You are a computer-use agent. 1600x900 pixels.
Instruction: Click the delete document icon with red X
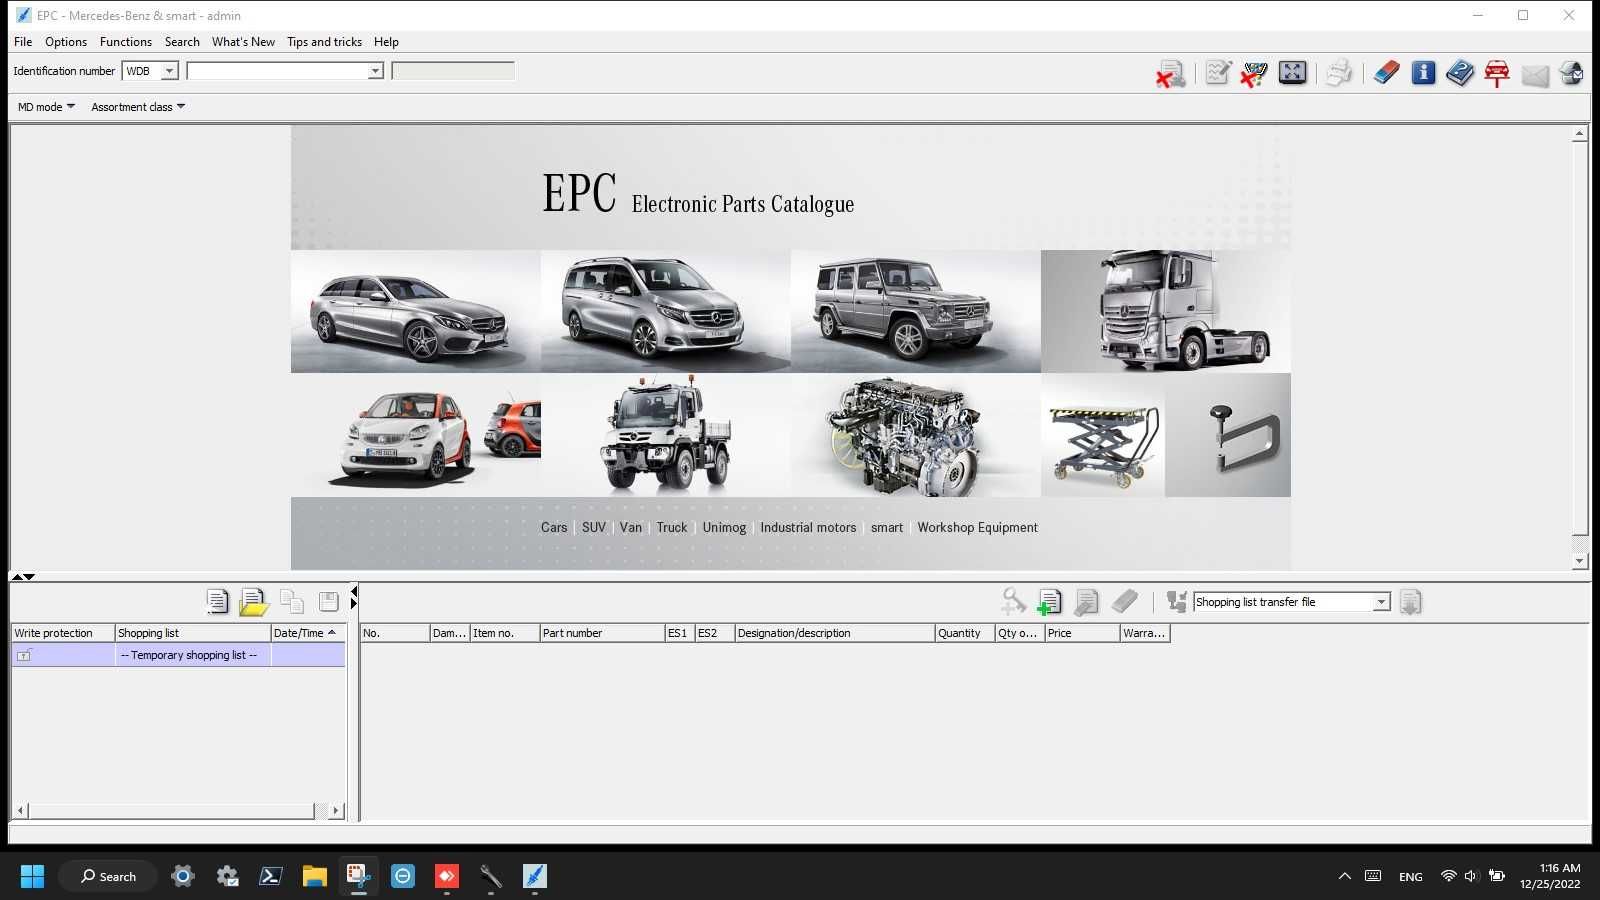pos(1170,73)
